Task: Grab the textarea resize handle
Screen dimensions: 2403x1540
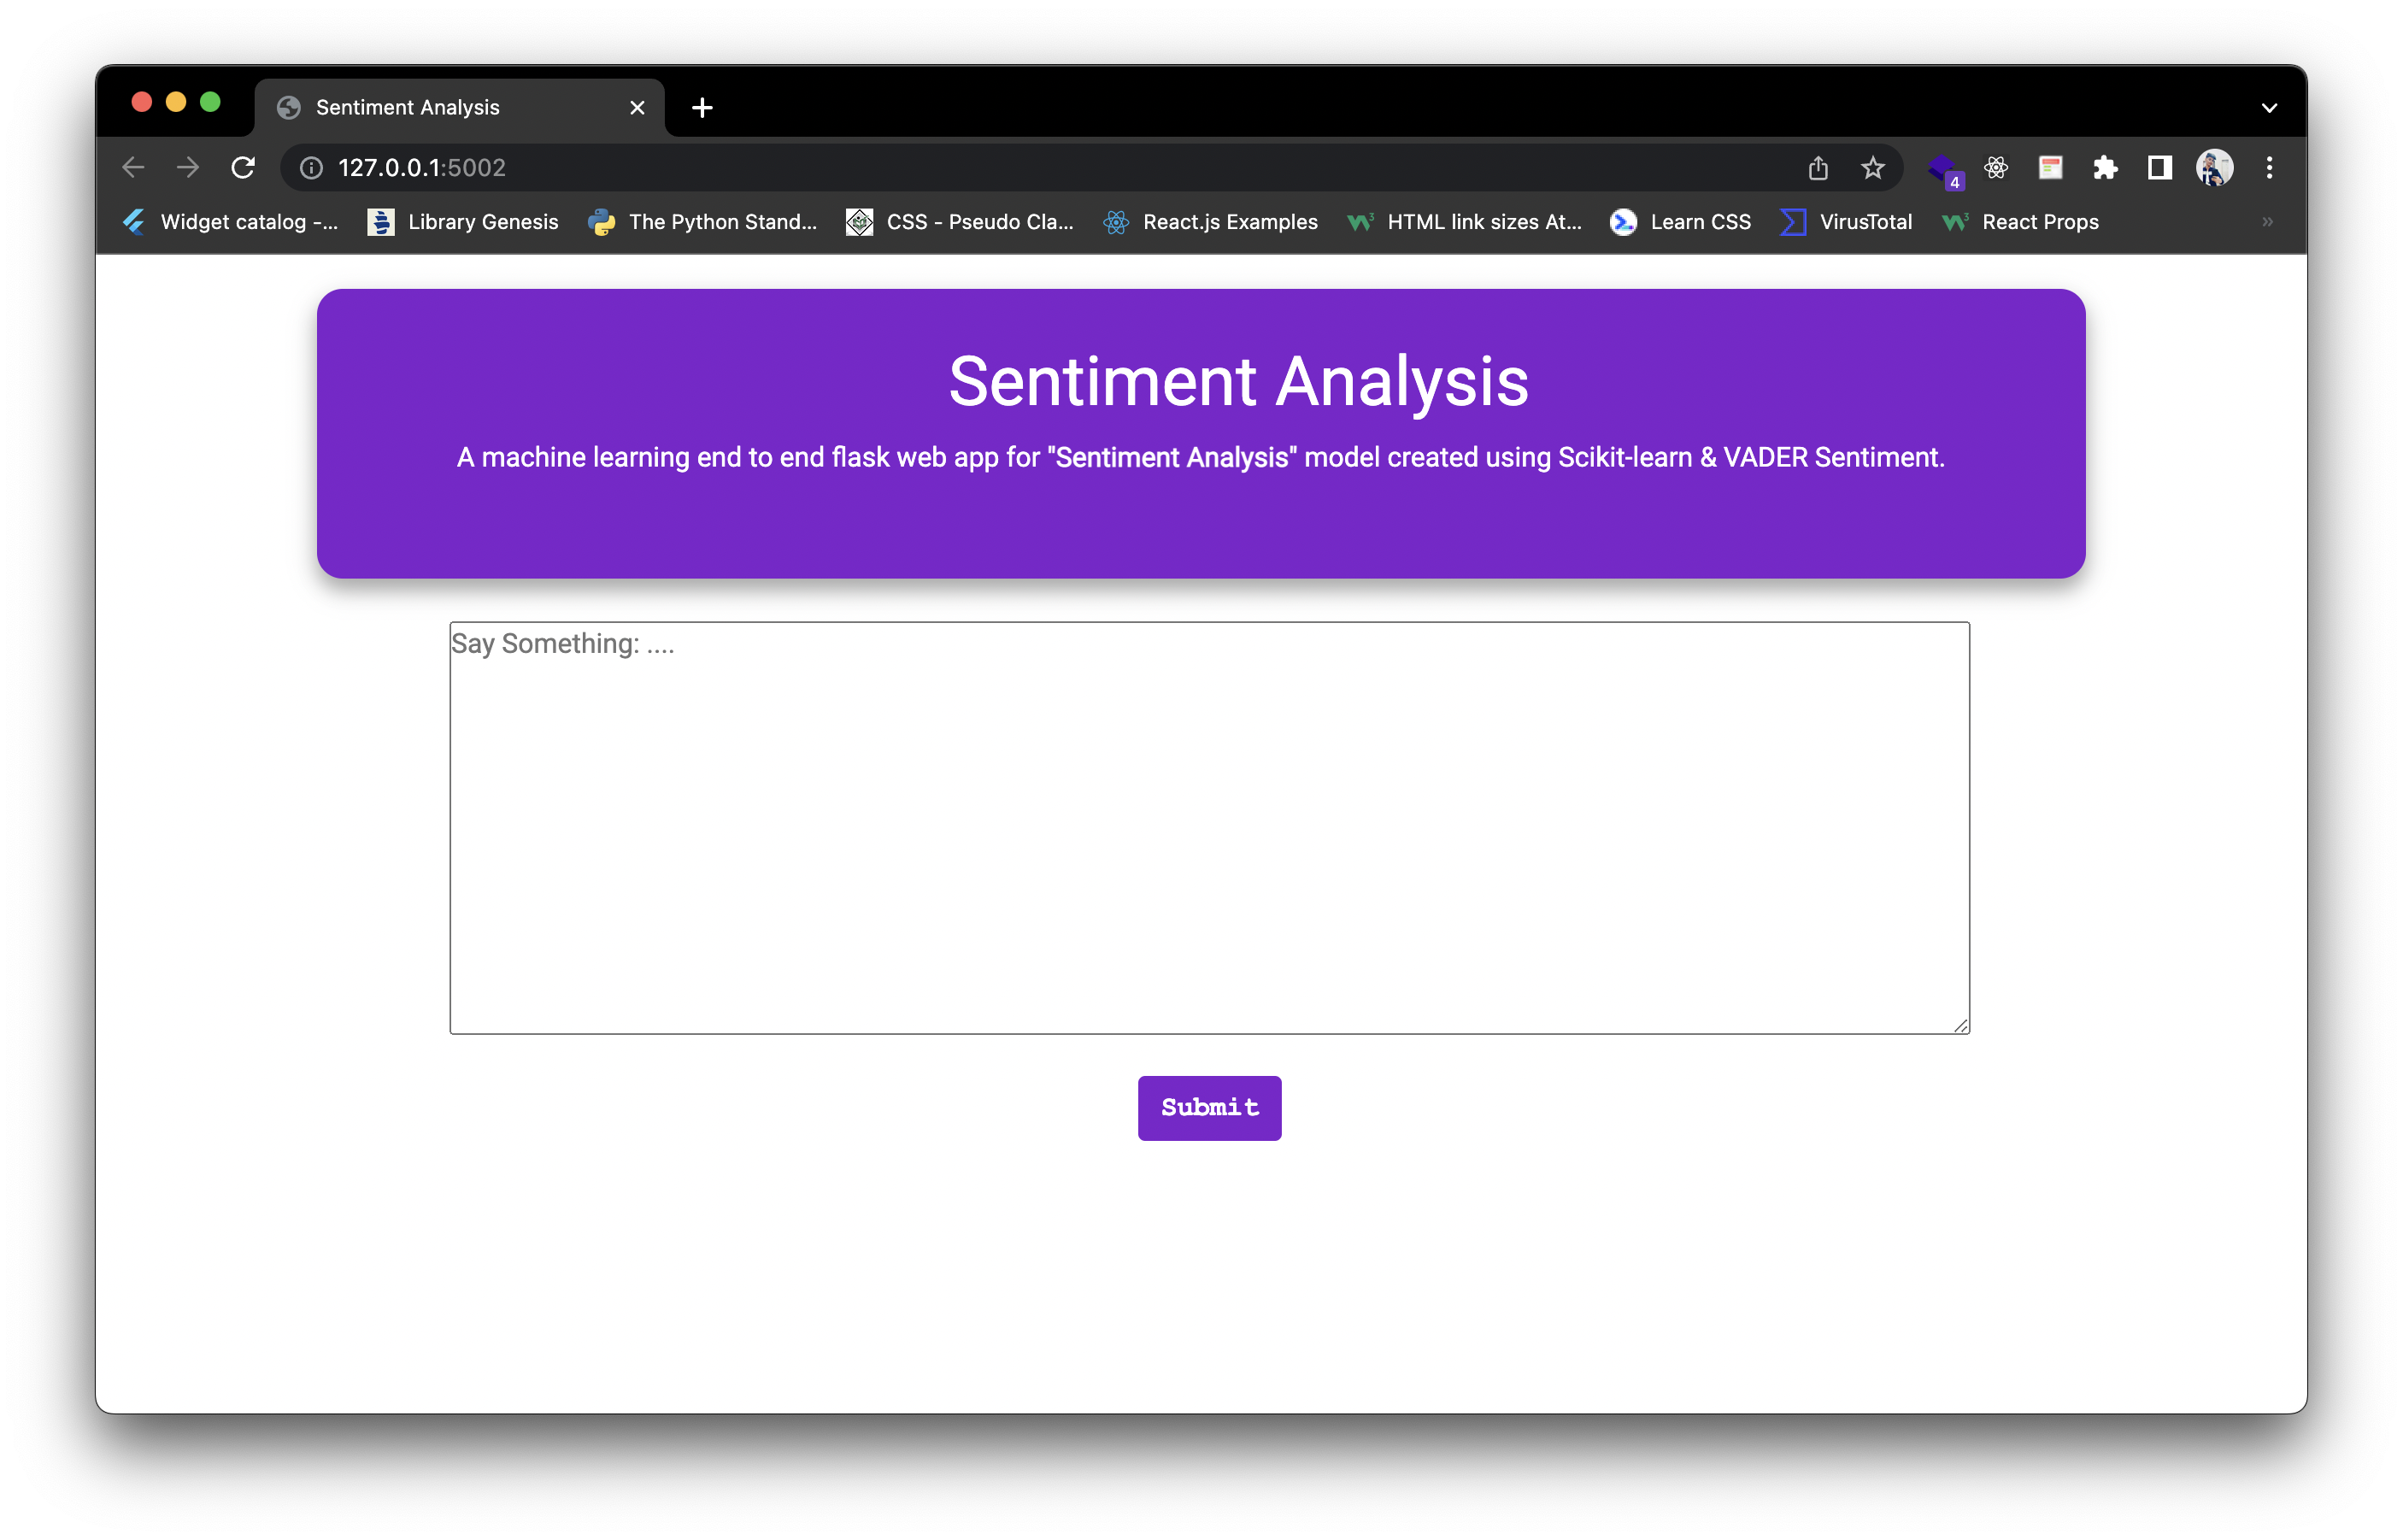Action: pos(1960,1025)
